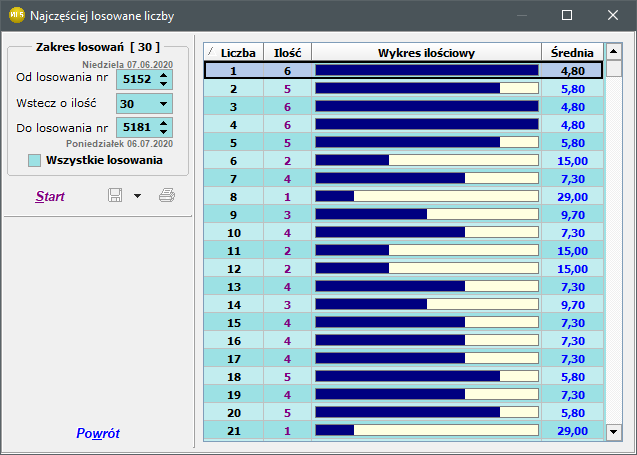Viewport: 637px width, 455px height.
Task: Click the 'Od losowania nr' field 5152
Action: (x=137, y=79)
